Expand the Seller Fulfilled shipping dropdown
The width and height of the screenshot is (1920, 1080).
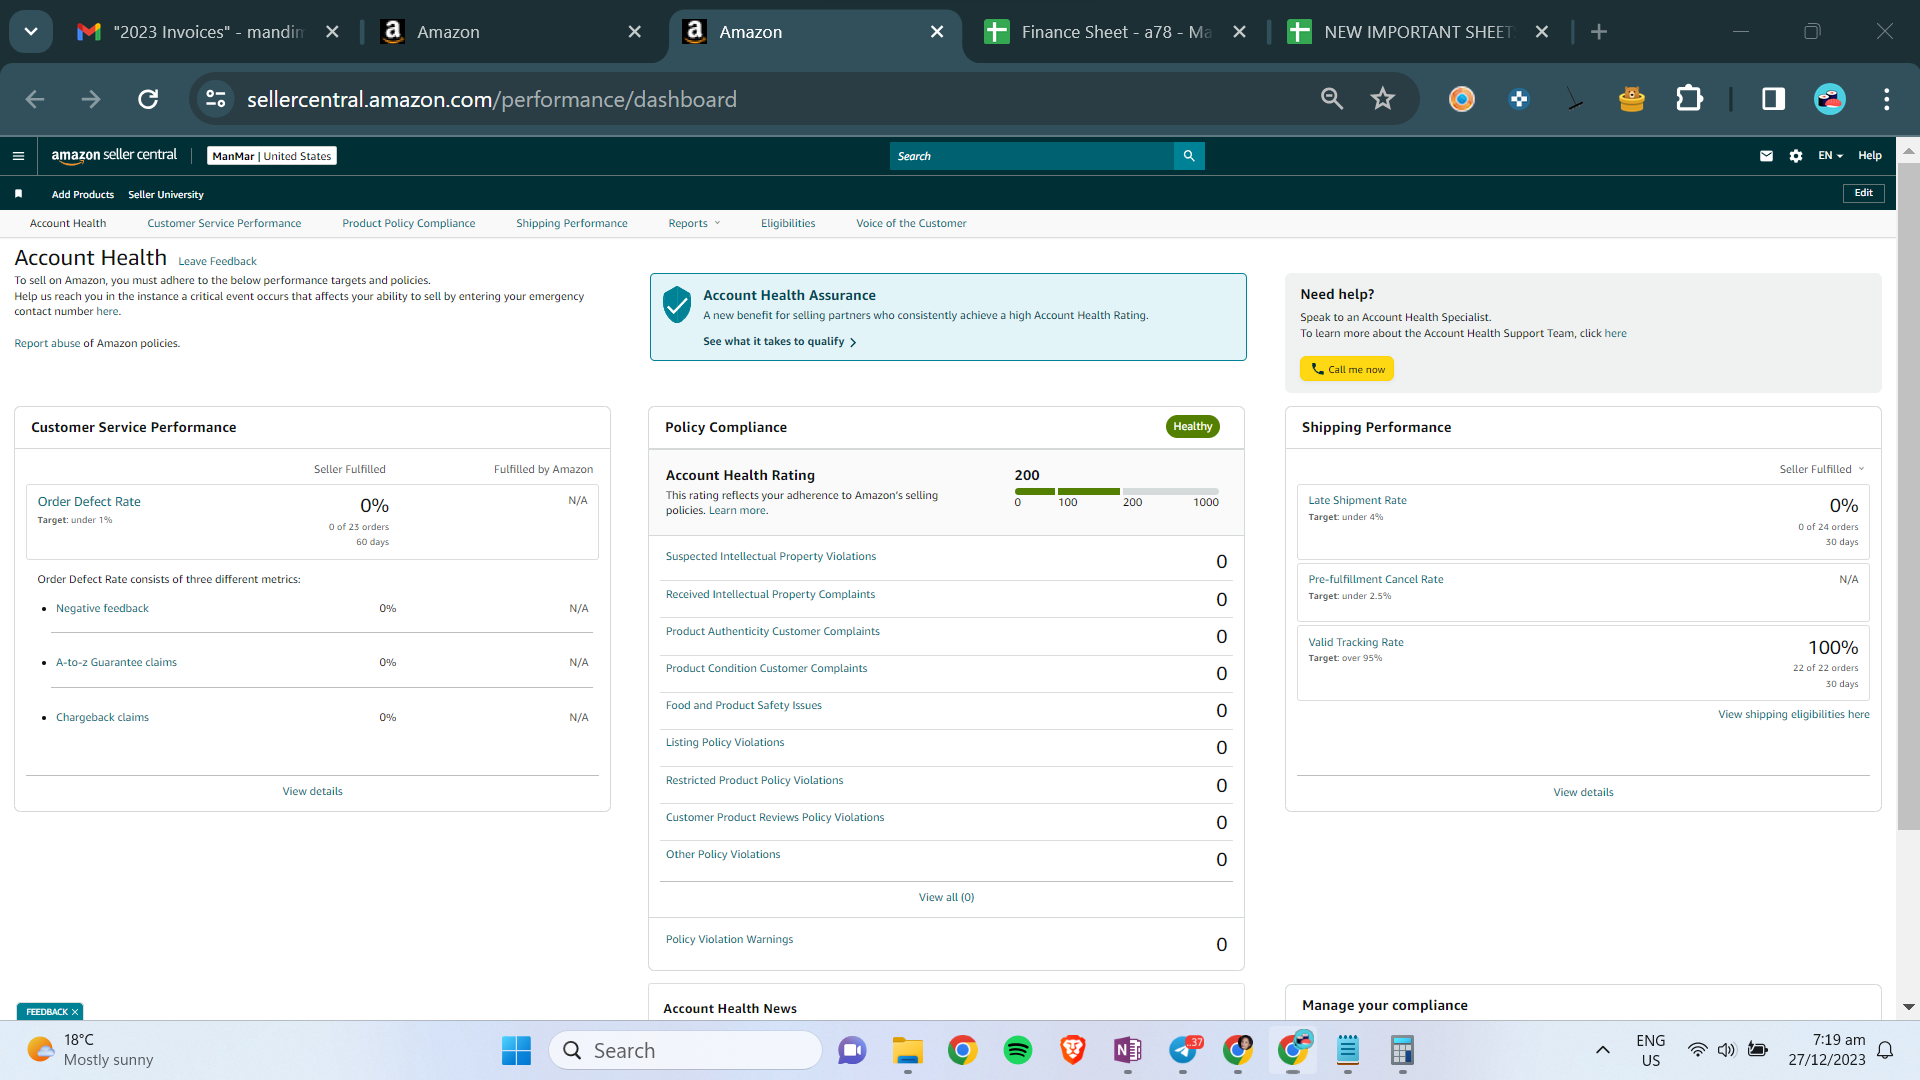1822,469
